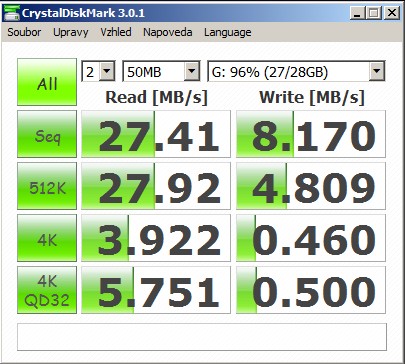Select the Seq write result 8.170
405x364 pixels.
pyautogui.click(x=311, y=134)
